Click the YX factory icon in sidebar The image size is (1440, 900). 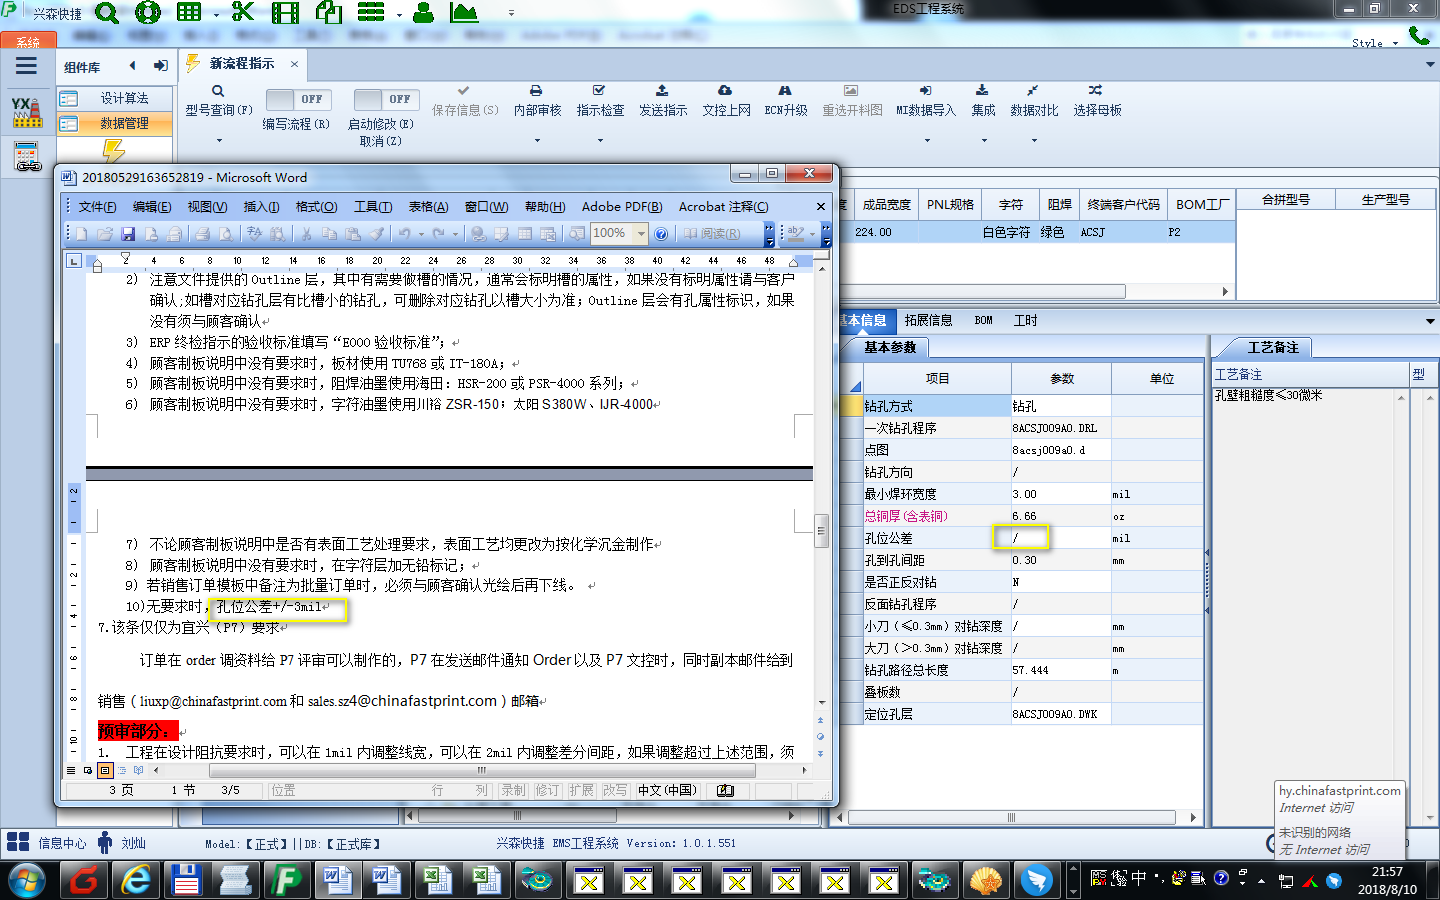click(x=27, y=112)
